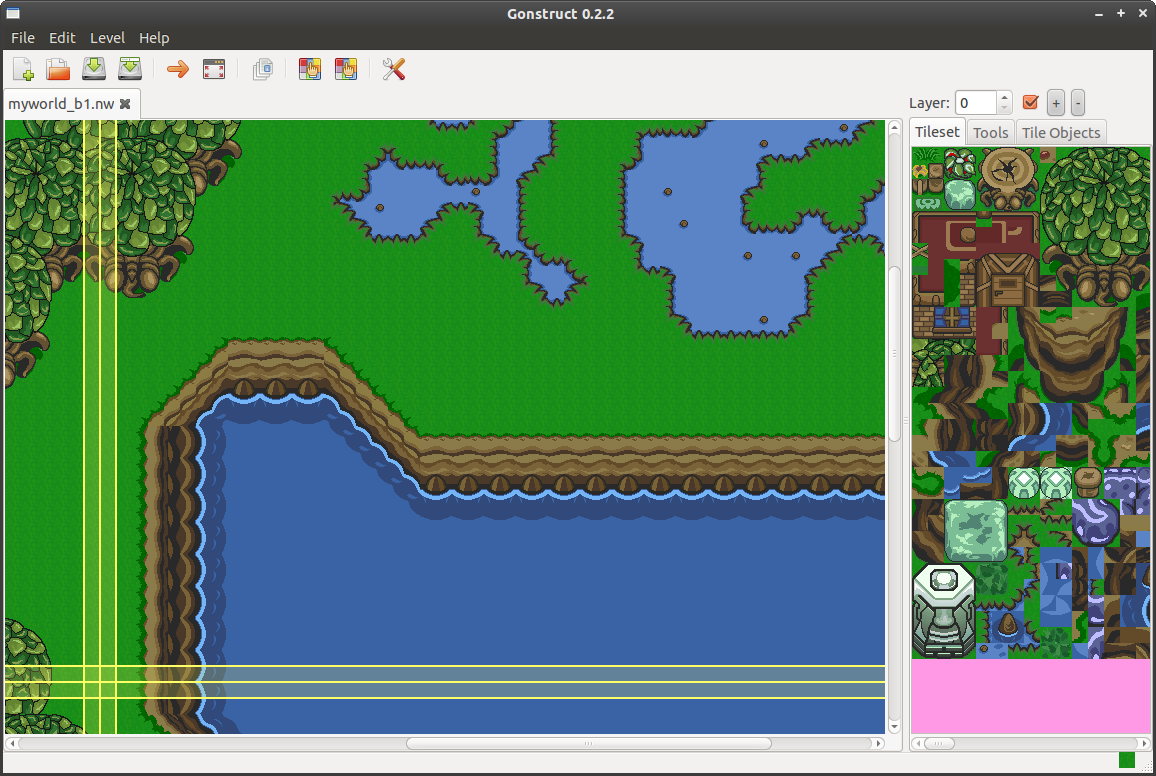
Task: Open an existing level folder
Action: click(x=58, y=69)
